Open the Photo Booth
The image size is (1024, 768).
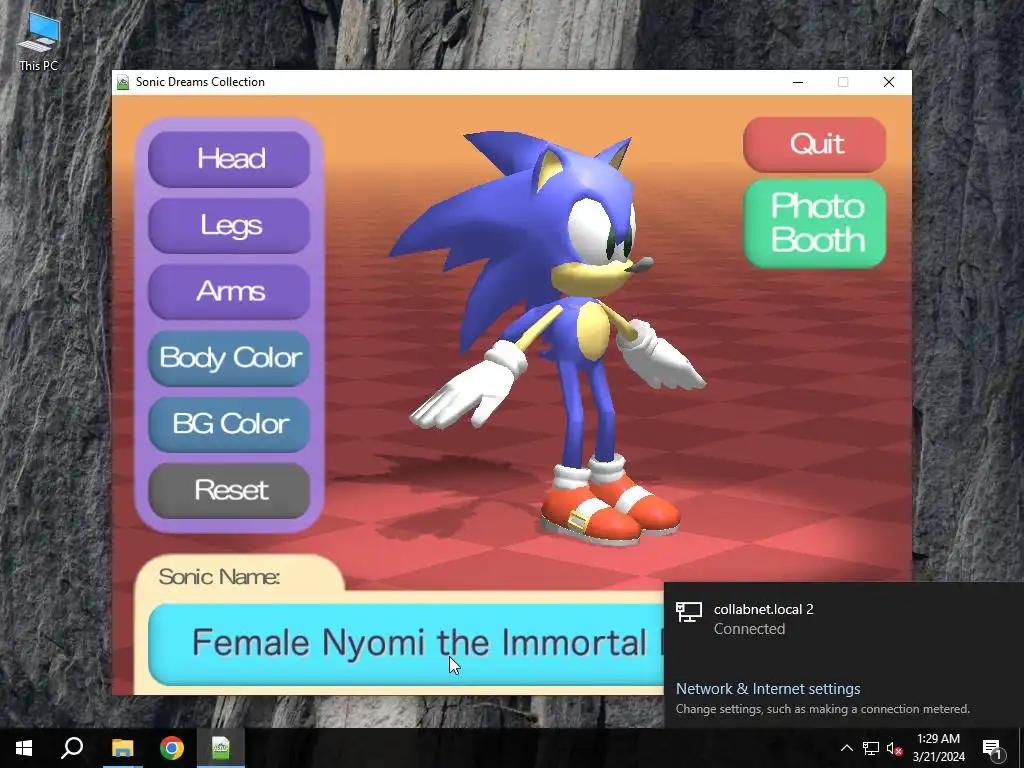pos(814,224)
